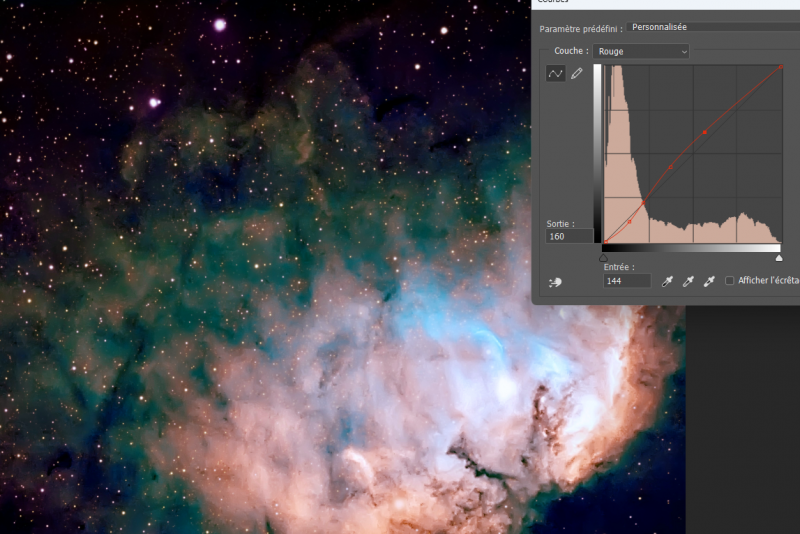Open the Couche channel dropdown showing Rouge
The image size is (800, 534).
[x=641, y=52]
